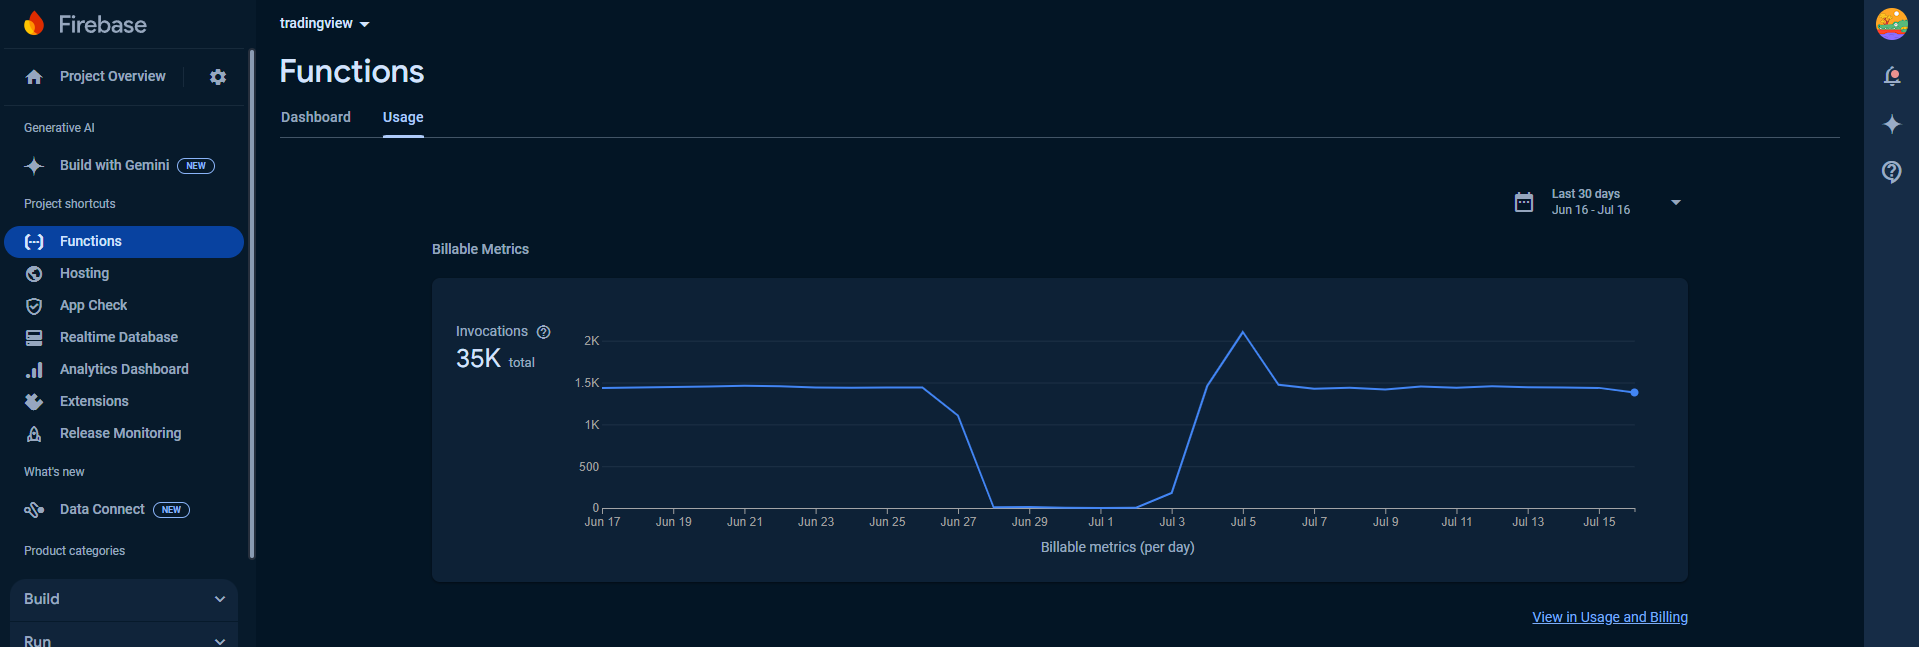Open View in Usage and Billing link
This screenshot has width=1919, height=647.
click(1609, 617)
